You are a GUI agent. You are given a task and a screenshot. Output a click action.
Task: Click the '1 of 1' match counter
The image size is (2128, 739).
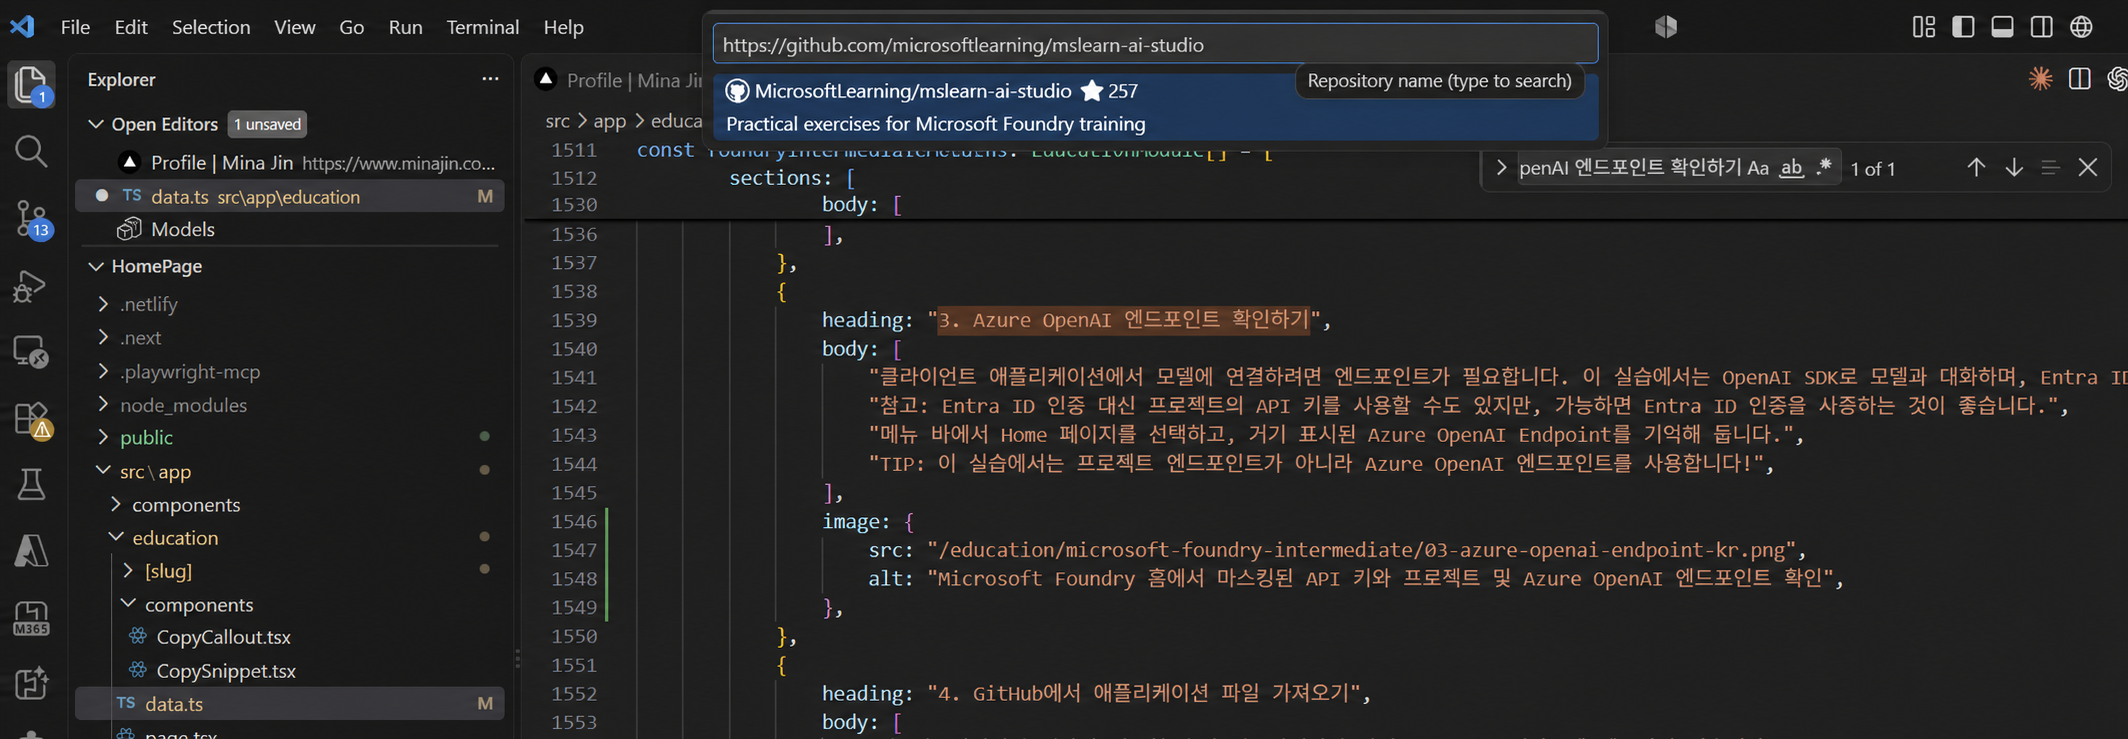1873,169
